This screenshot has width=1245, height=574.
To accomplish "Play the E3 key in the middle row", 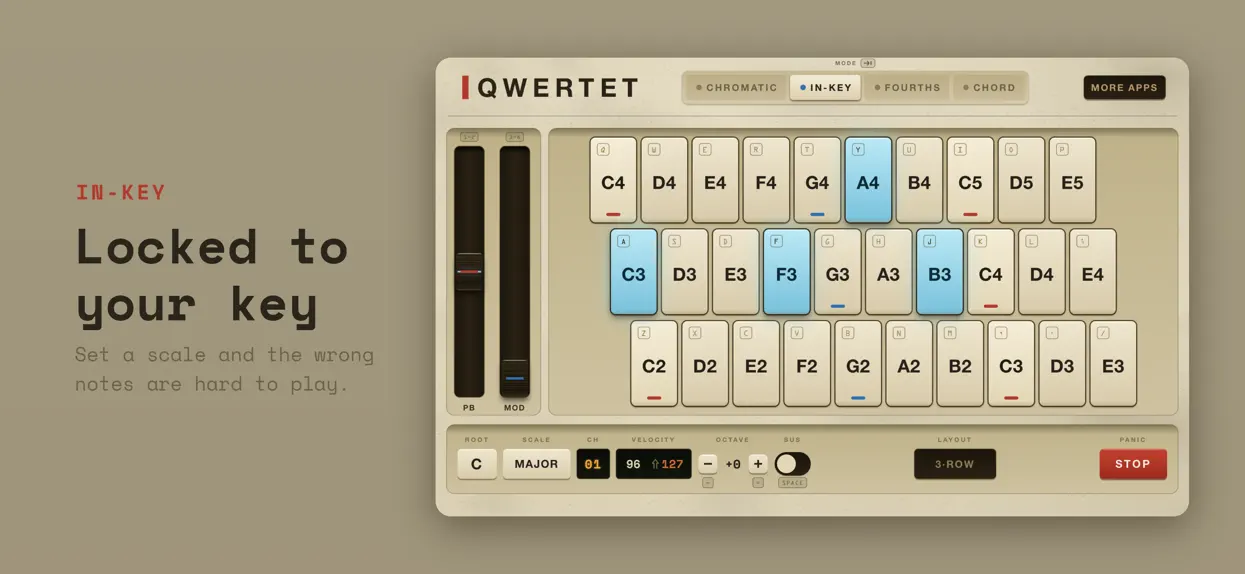I will 736,272.
